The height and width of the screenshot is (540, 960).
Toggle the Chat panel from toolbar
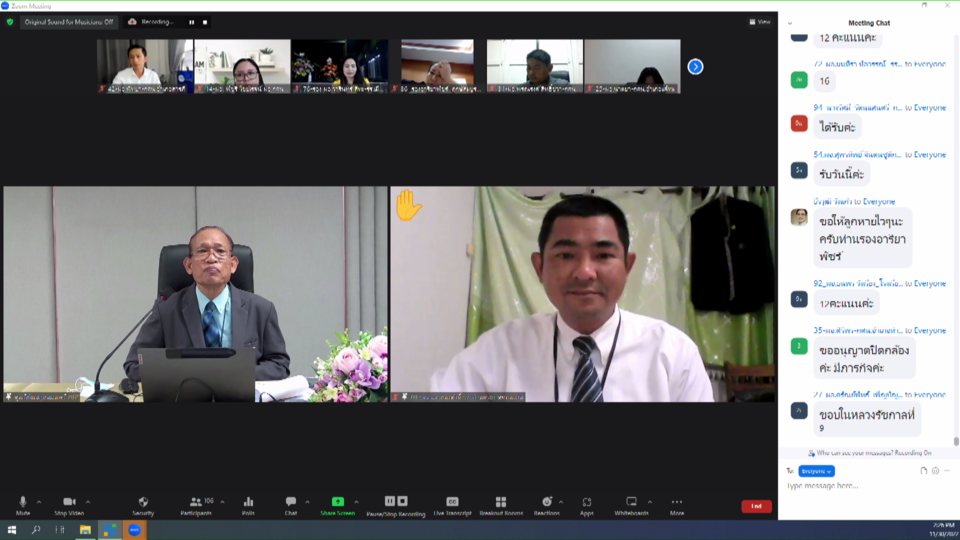(x=291, y=506)
